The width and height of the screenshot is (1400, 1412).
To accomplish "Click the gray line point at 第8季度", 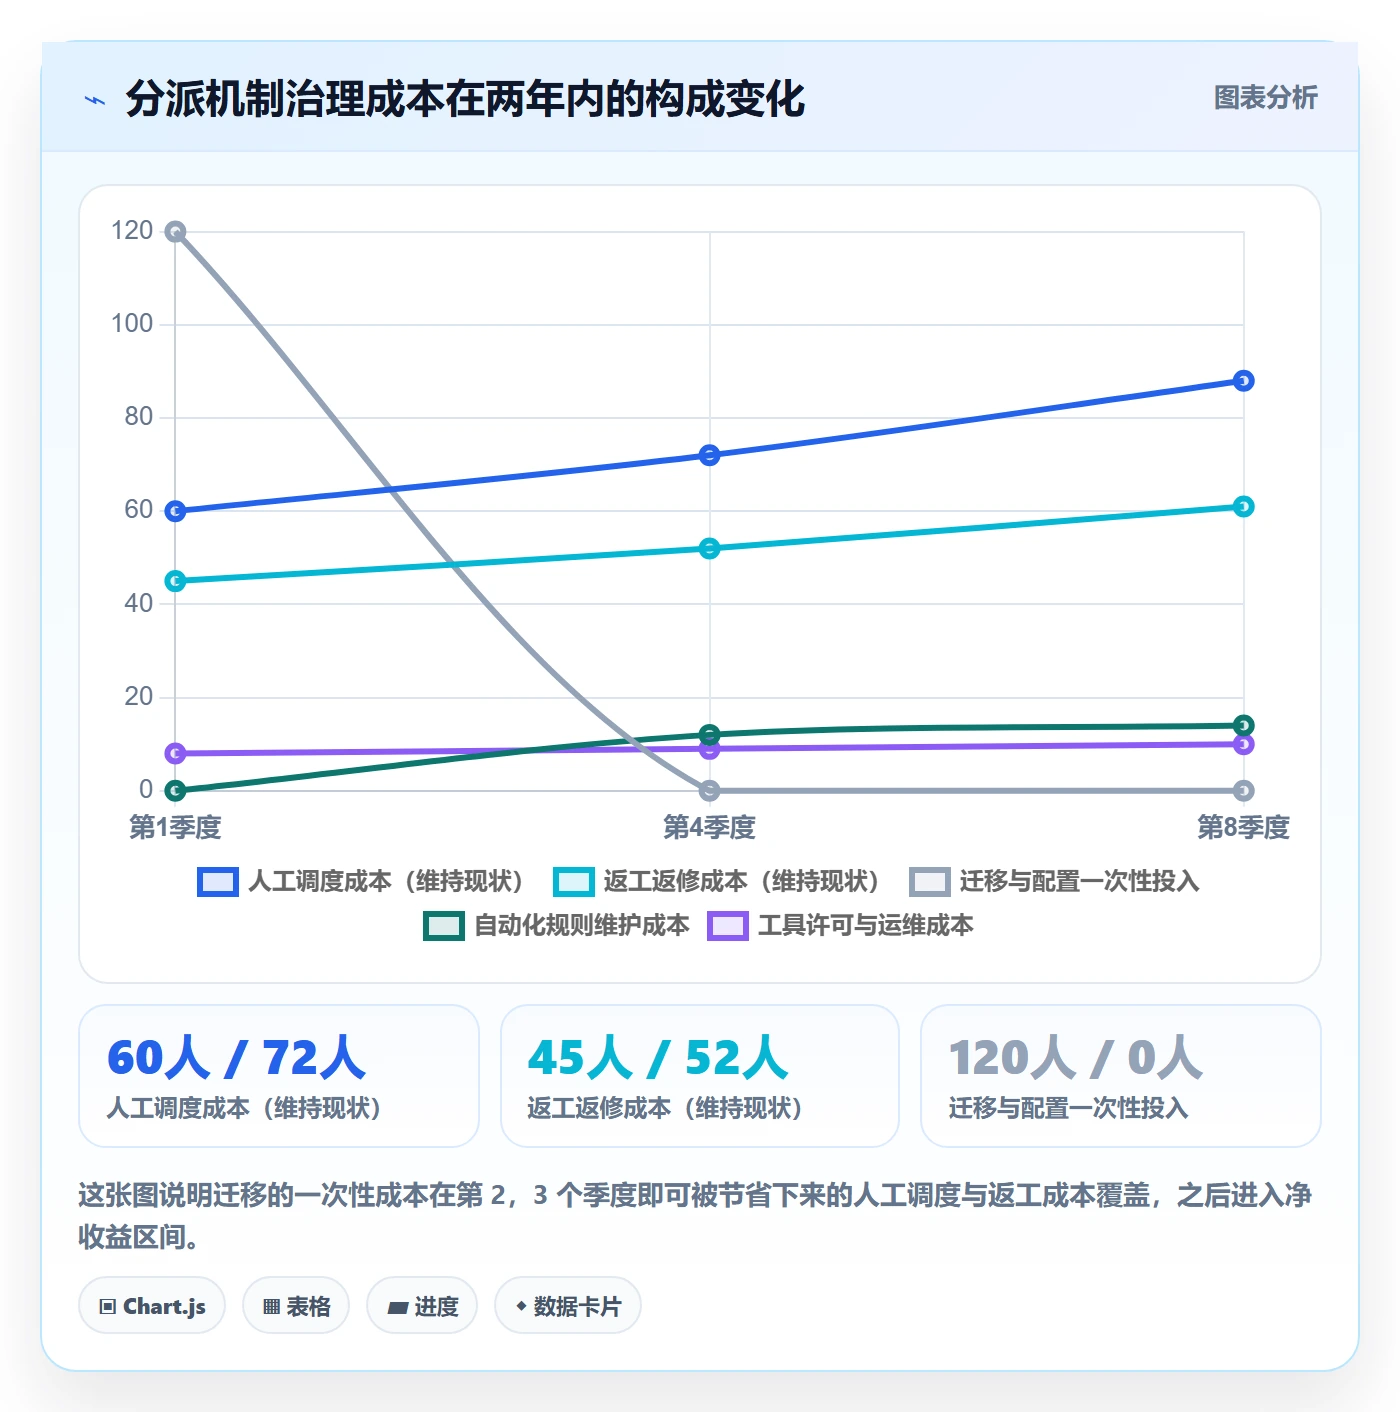I will (x=1243, y=791).
